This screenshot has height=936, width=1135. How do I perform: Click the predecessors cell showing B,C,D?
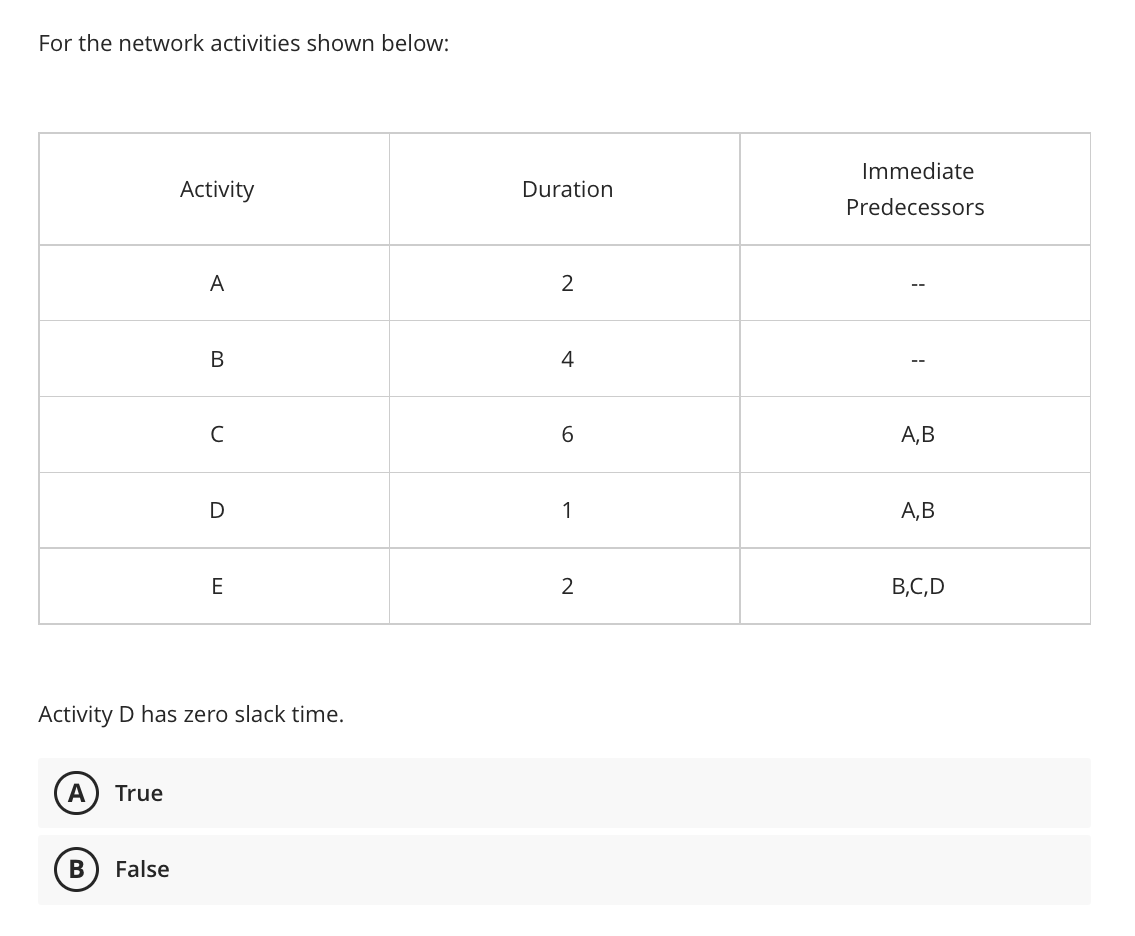(915, 586)
